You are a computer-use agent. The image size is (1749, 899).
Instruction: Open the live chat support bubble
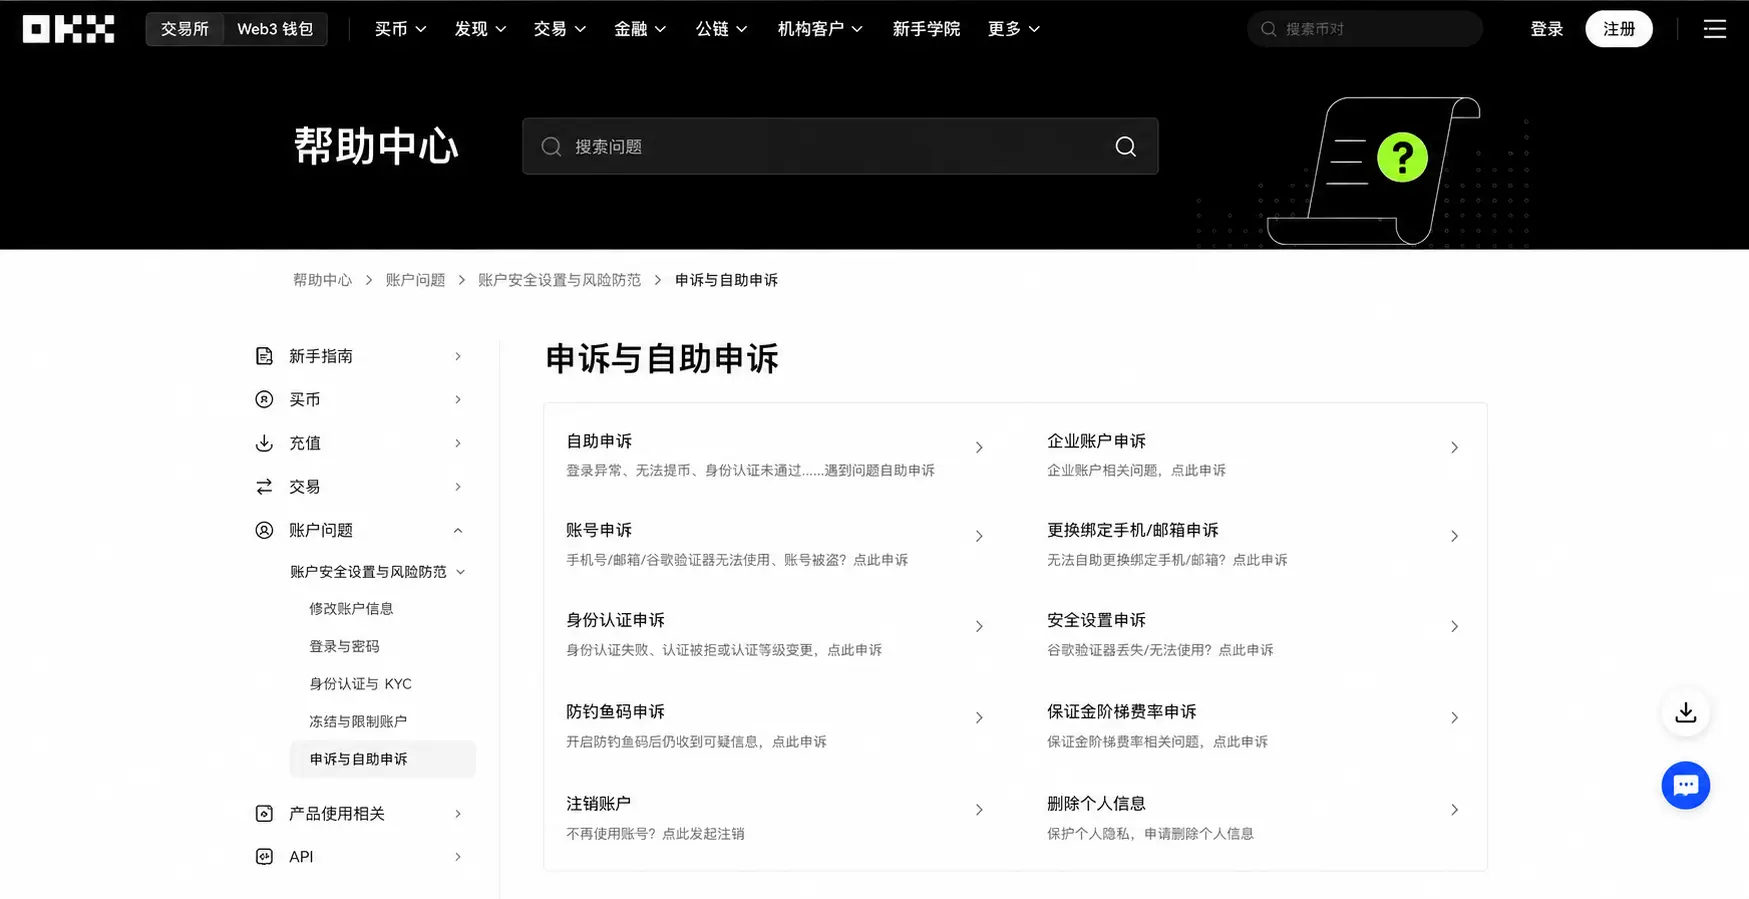point(1685,786)
